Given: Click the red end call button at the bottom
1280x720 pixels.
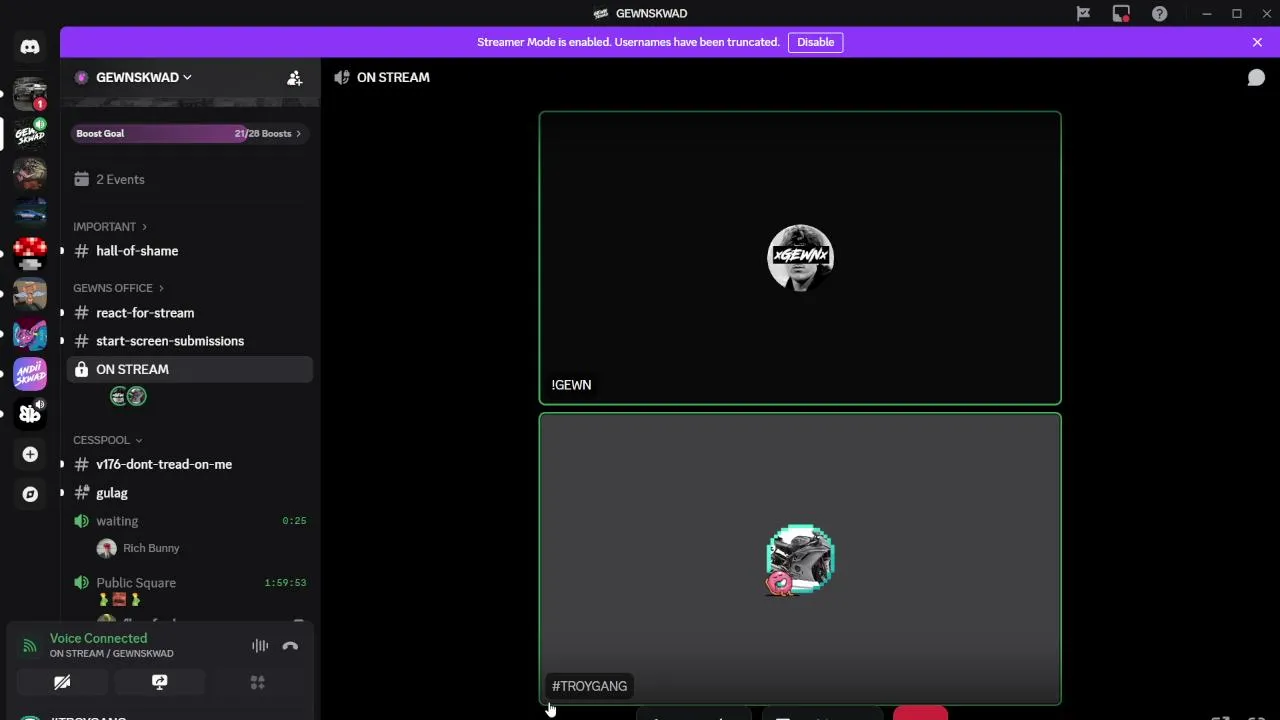Looking at the screenshot, I should coord(920,713).
